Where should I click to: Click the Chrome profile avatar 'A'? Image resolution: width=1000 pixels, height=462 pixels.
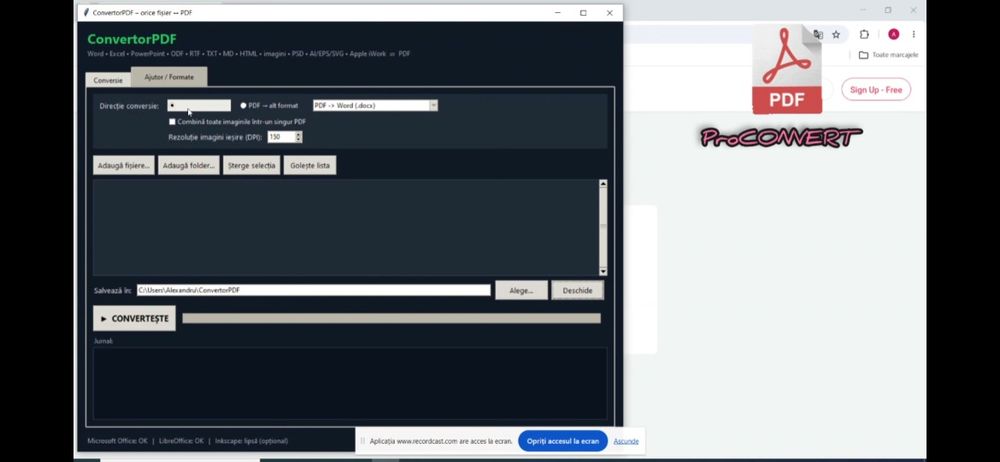pos(893,34)
